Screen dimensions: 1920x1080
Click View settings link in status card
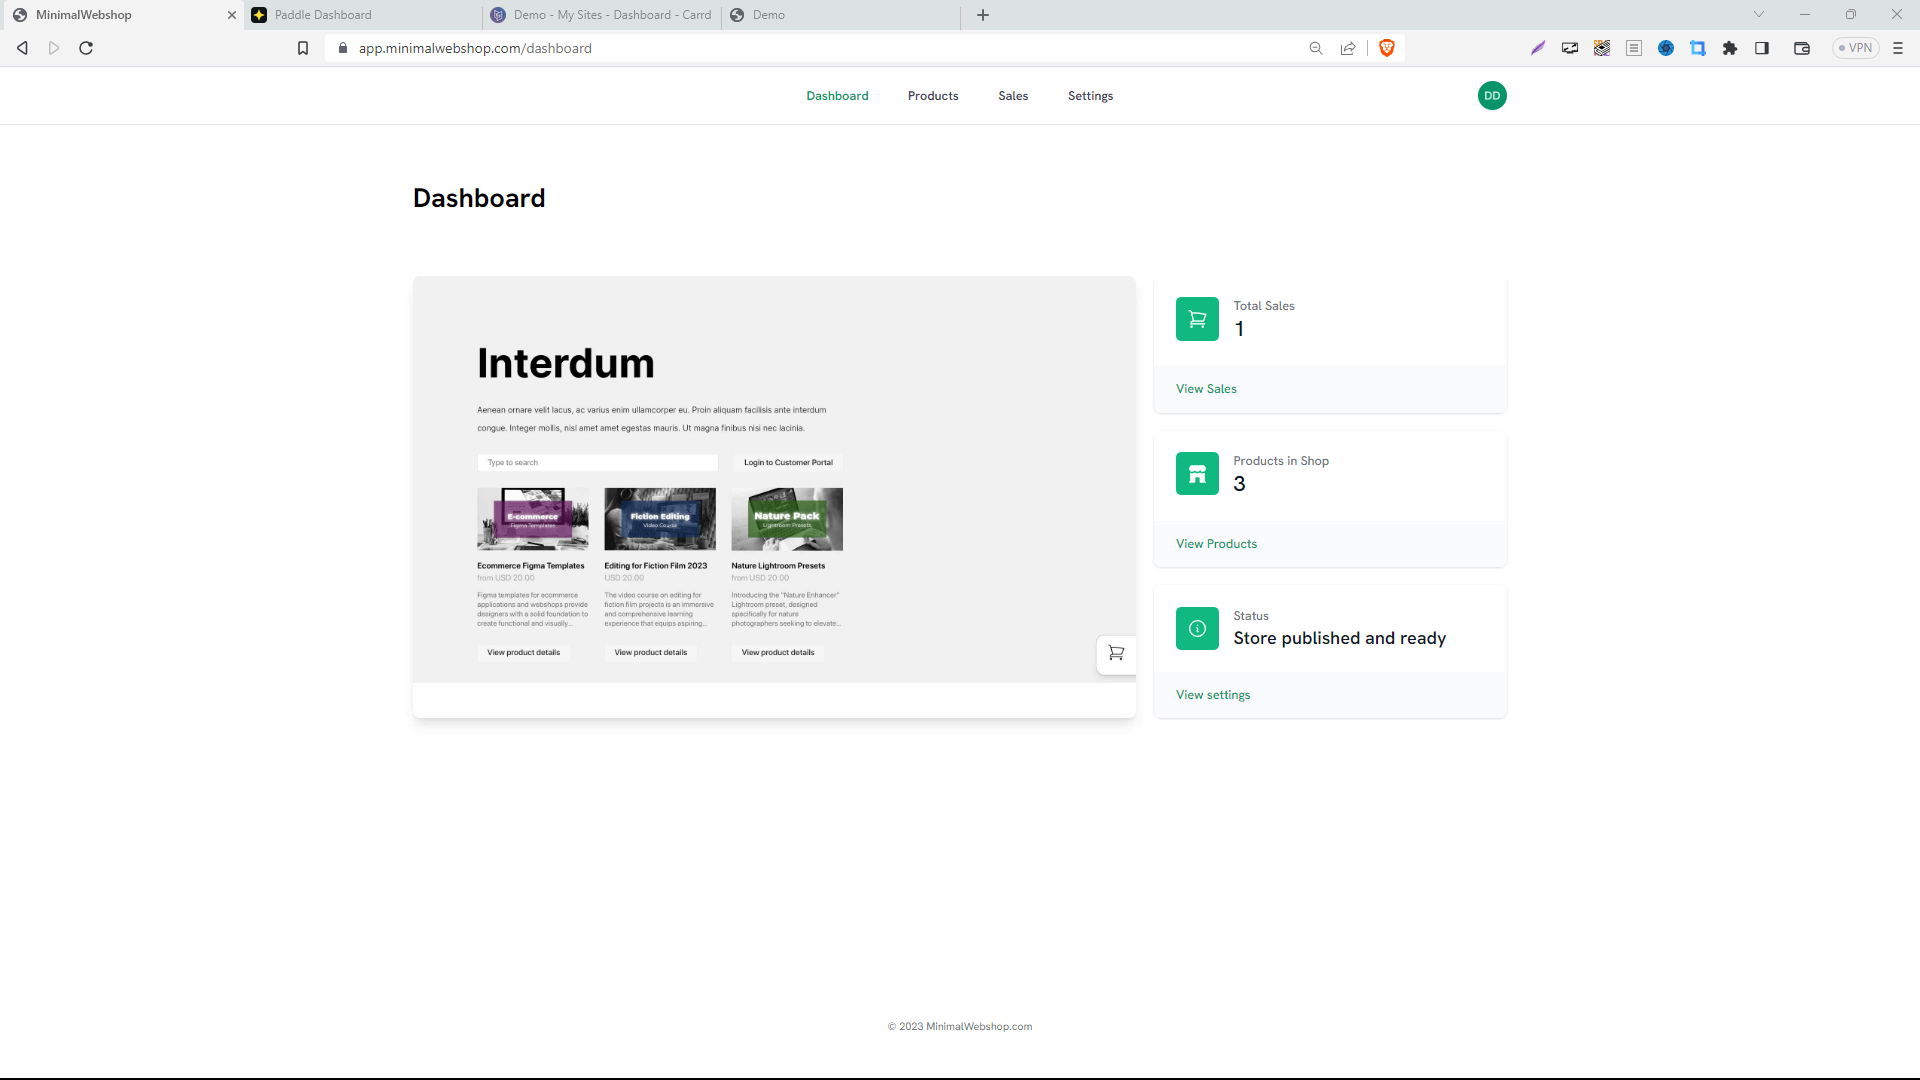1212,695
